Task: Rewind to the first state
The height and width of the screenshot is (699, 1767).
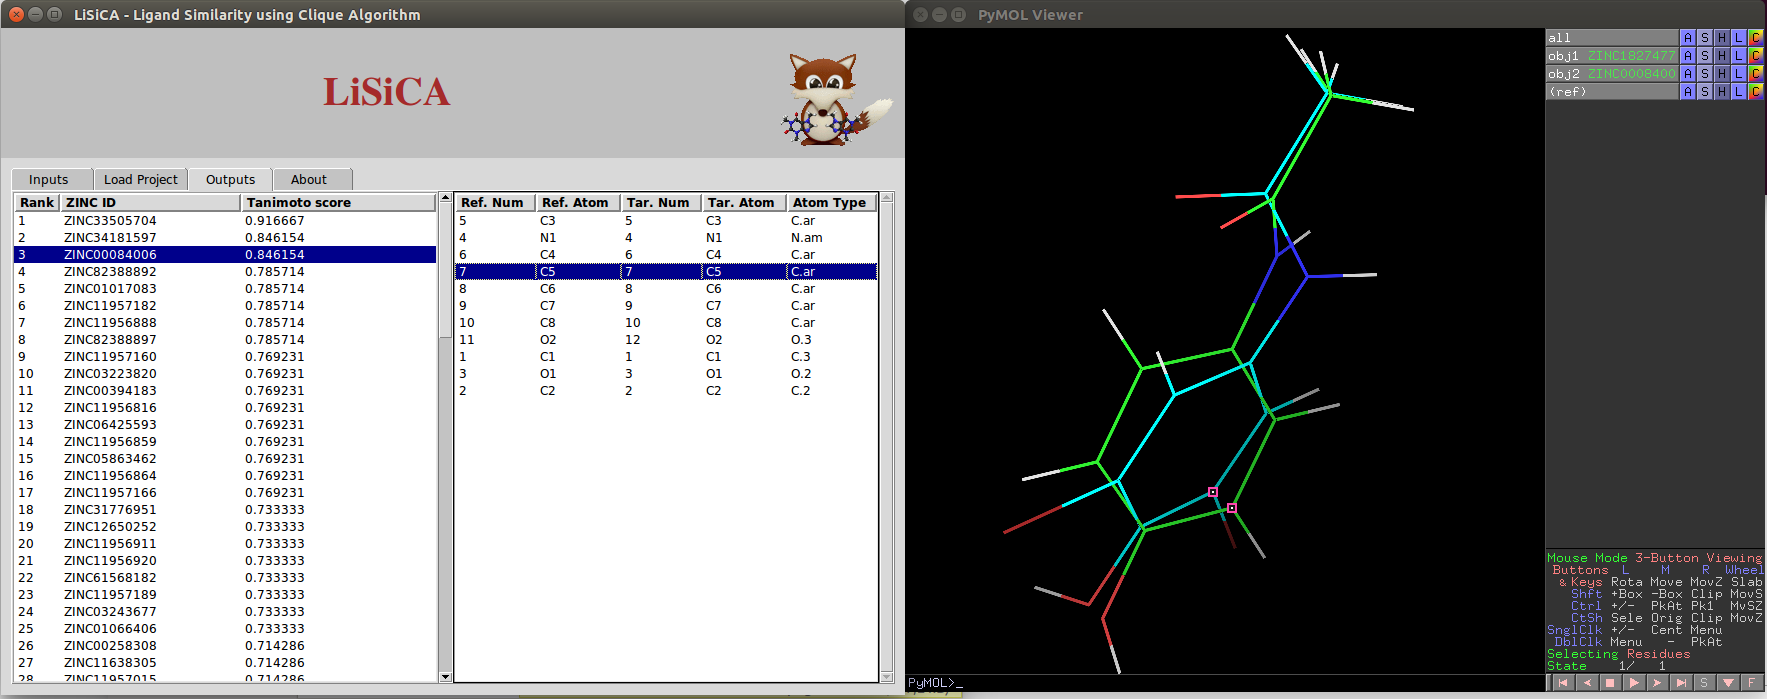Action: [x=1562, y=683]
